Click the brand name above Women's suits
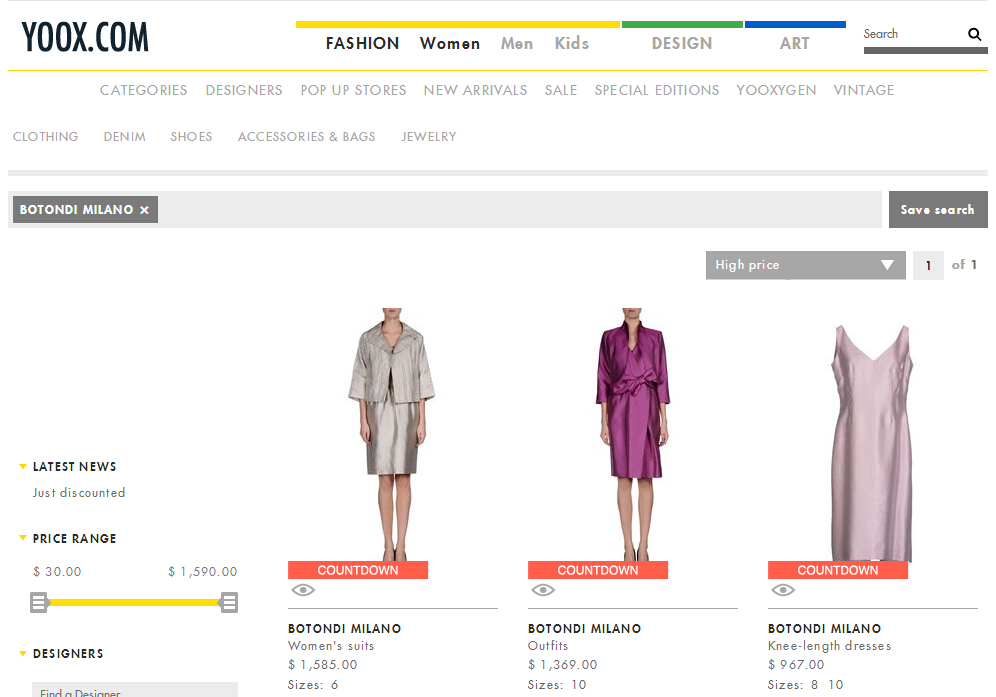Image resolution: width=996 pixels, height=697 pixels. point(344,628)
